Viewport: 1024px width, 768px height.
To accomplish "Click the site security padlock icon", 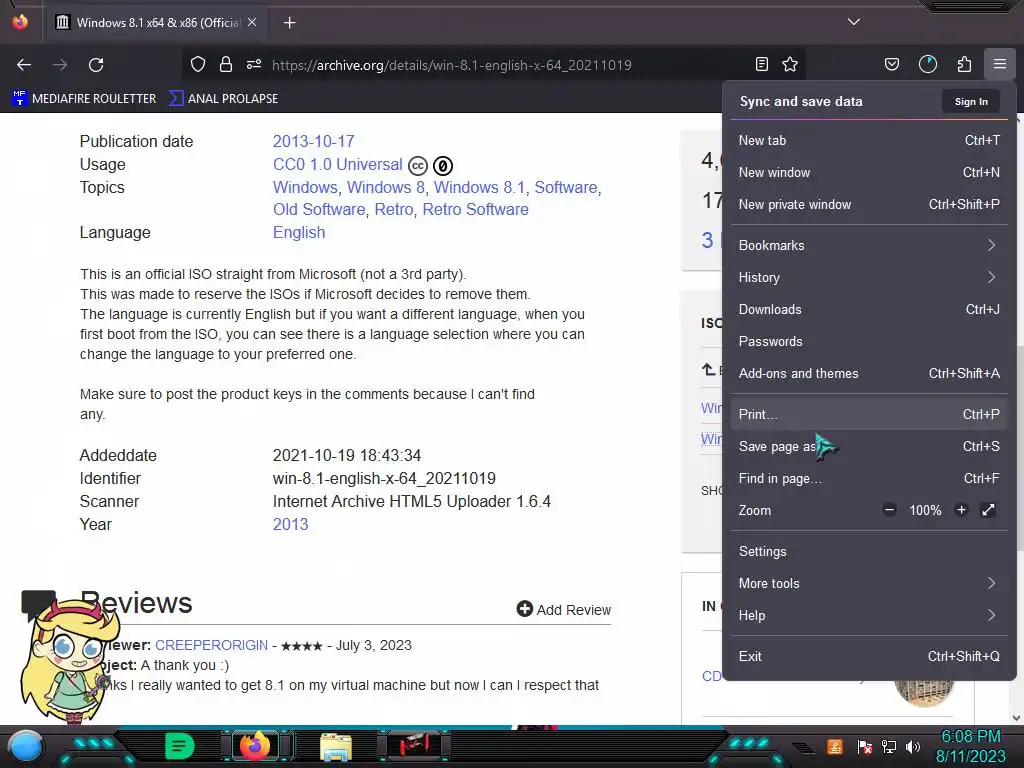I will 226,64.
